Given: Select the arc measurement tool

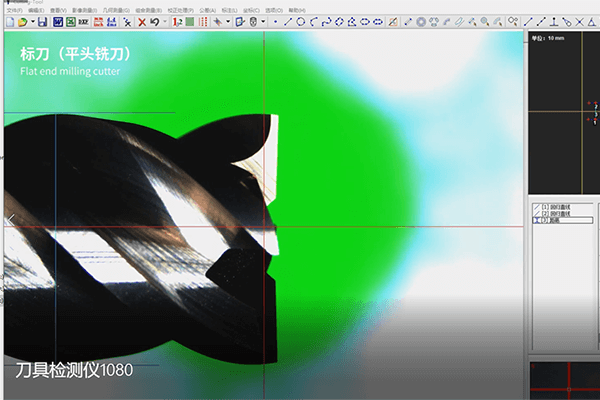Looking at the screenshot, I should [x=314, y=21].
